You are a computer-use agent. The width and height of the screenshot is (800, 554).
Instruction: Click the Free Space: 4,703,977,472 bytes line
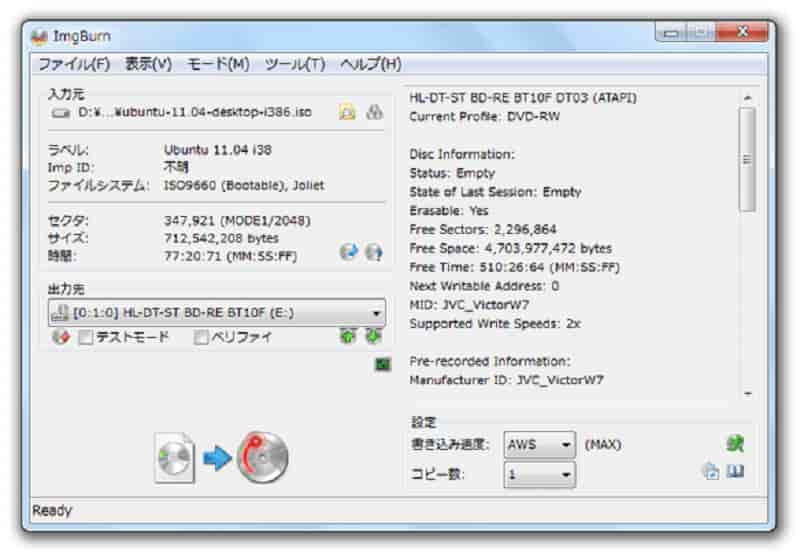(x=510, y=248)
